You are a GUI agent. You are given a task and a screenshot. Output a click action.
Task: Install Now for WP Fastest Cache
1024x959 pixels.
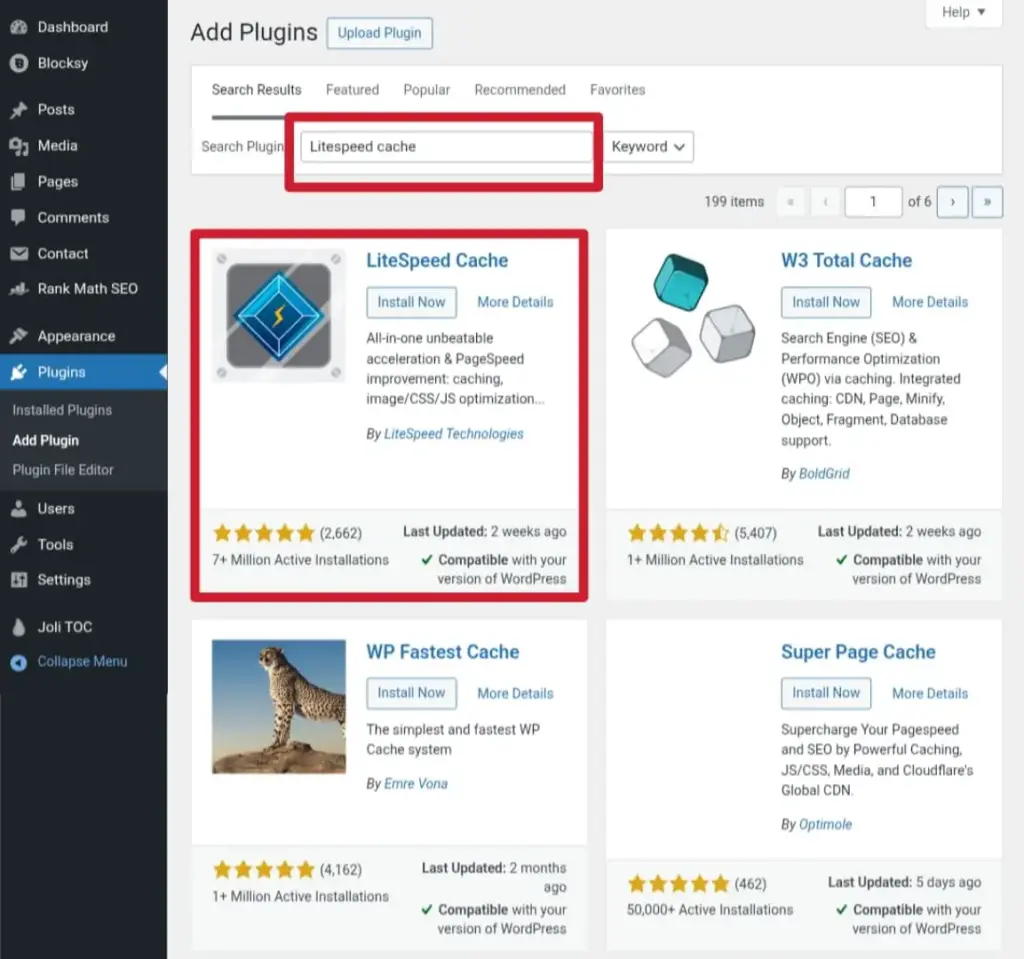pos(411,693)
